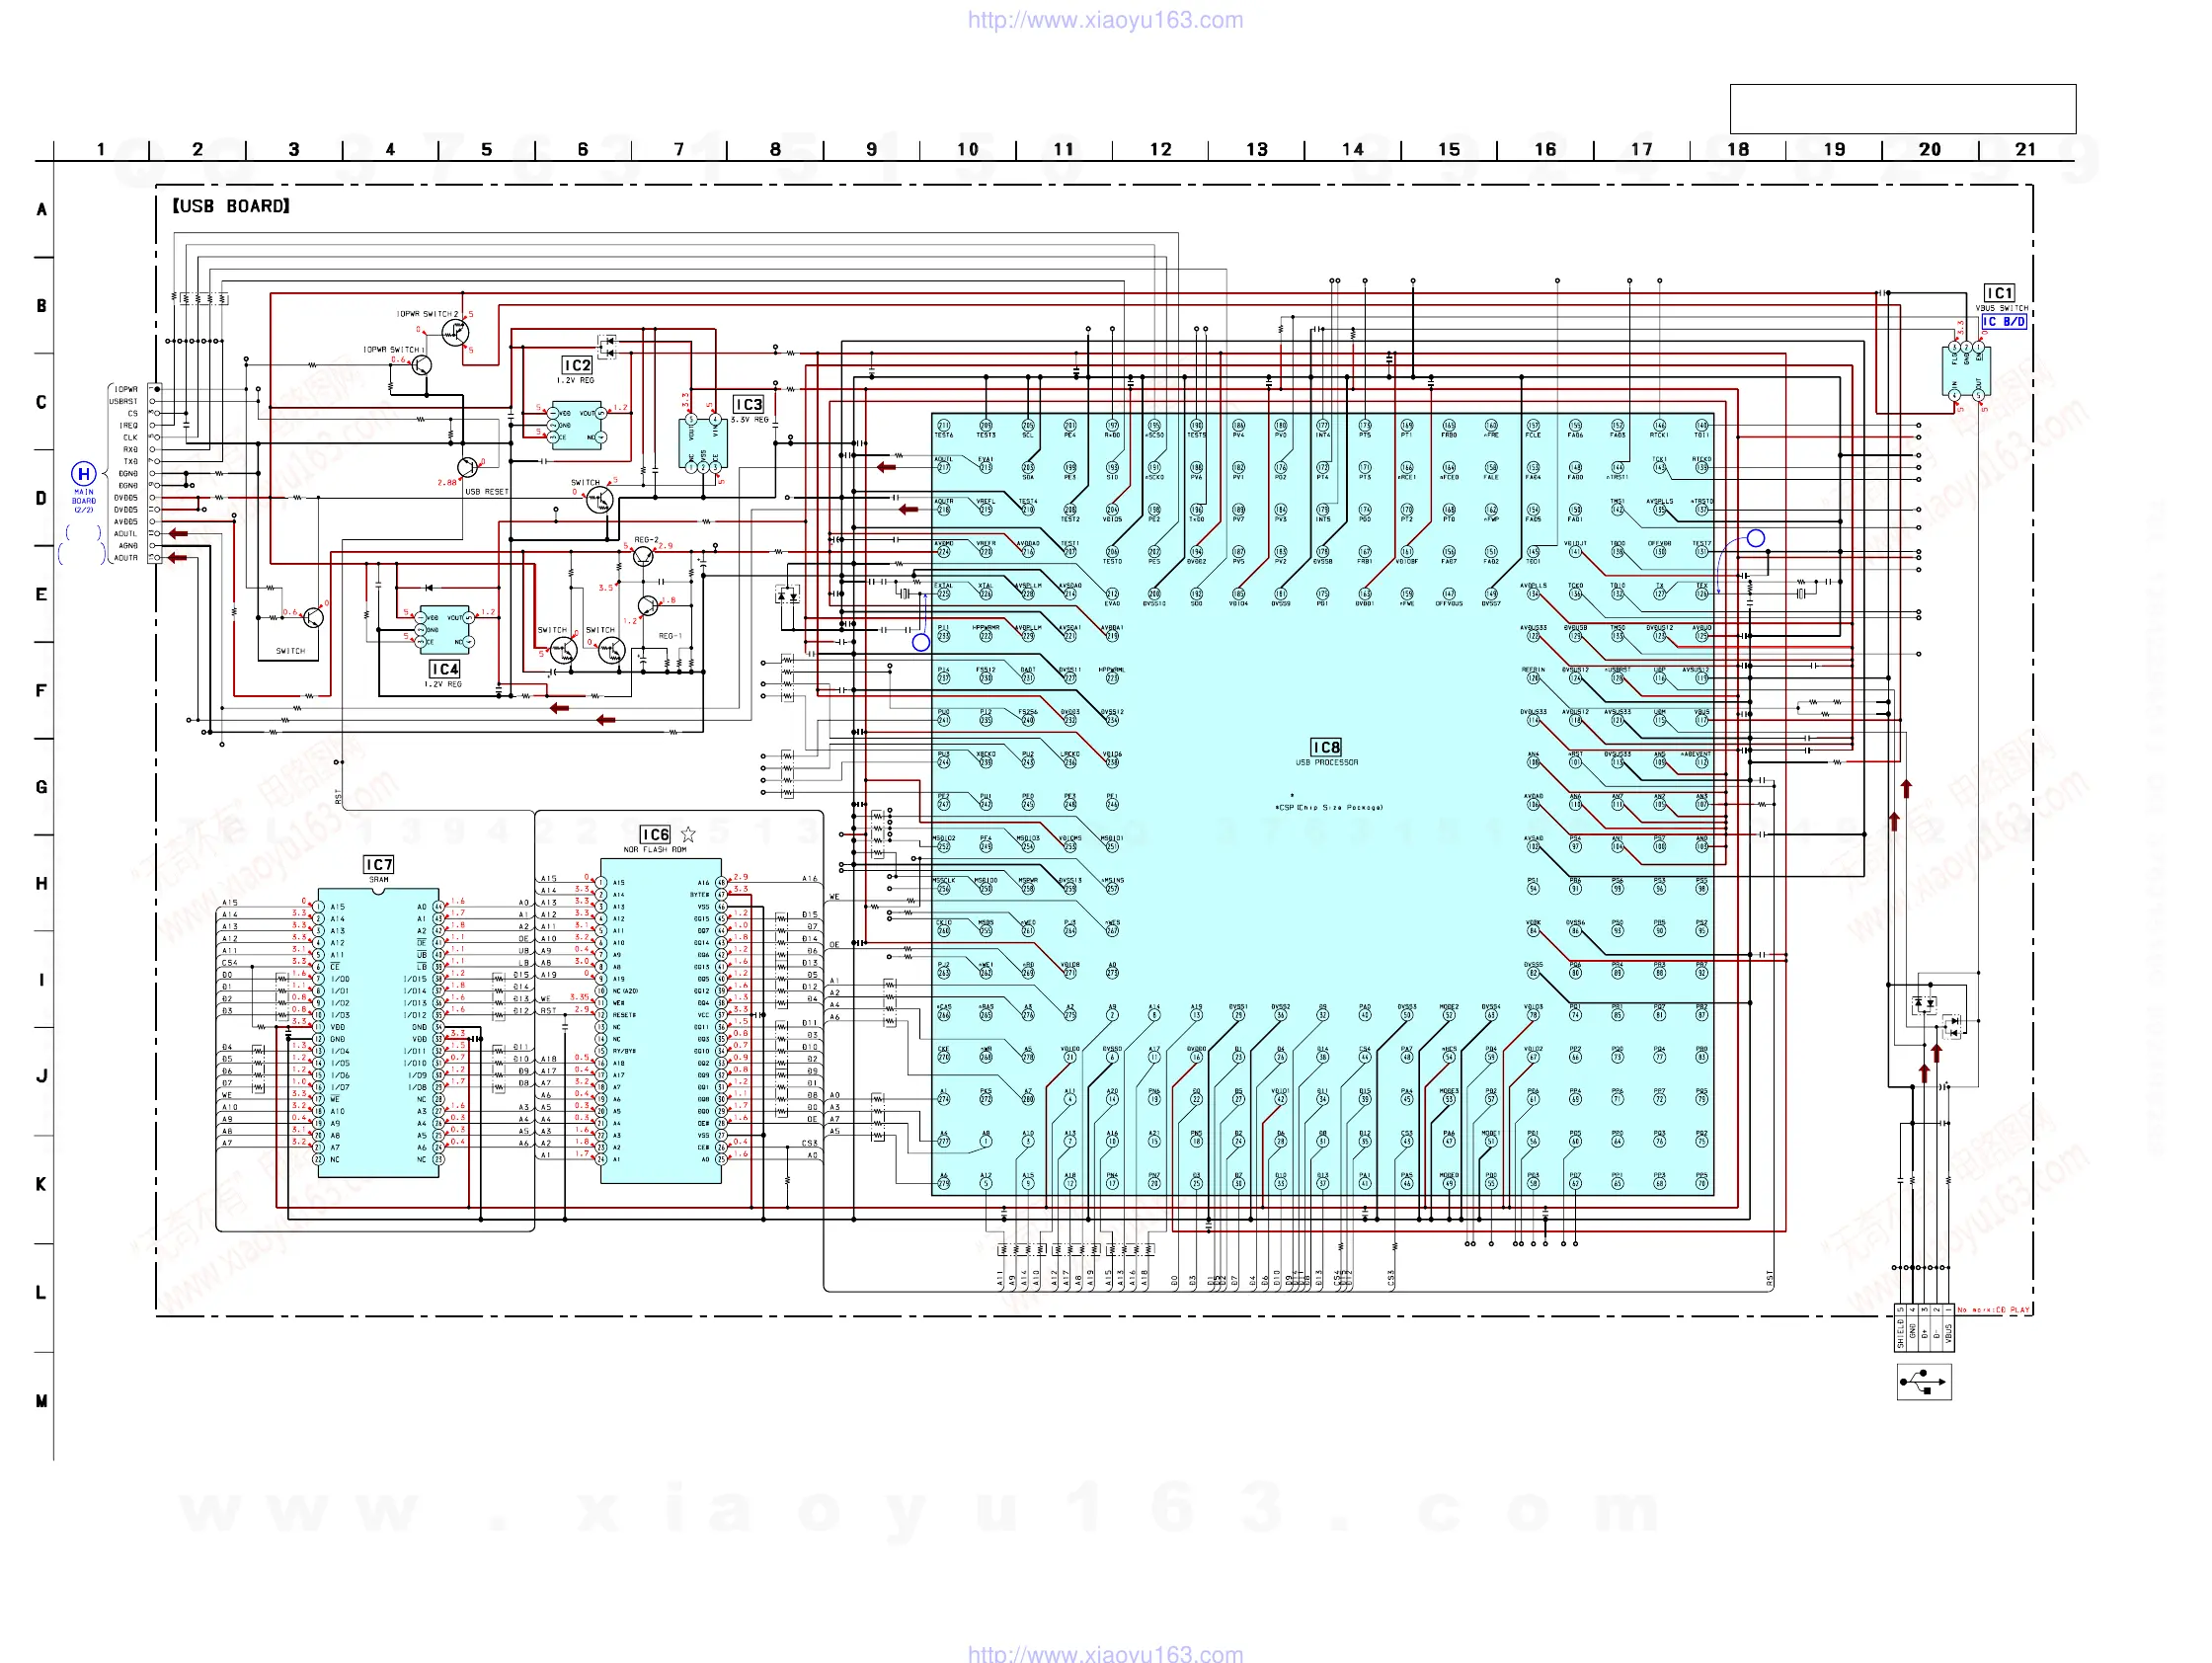This screenshot has height=1663, width=2212.
Task: Click the IC4 1.2V REG label
Action: pyautogui.click(x=444, y=669)
